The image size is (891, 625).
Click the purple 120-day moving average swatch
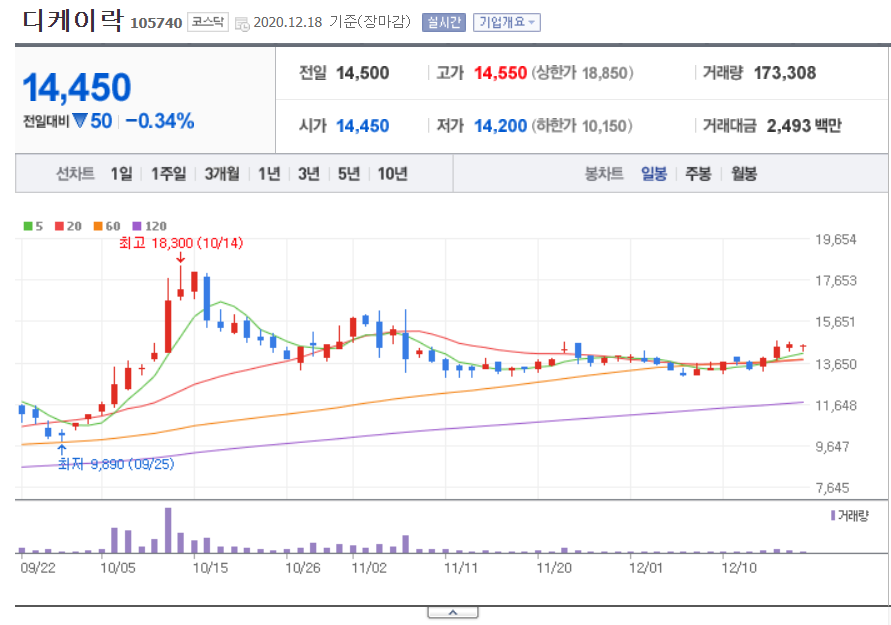[x=136, y=226]
